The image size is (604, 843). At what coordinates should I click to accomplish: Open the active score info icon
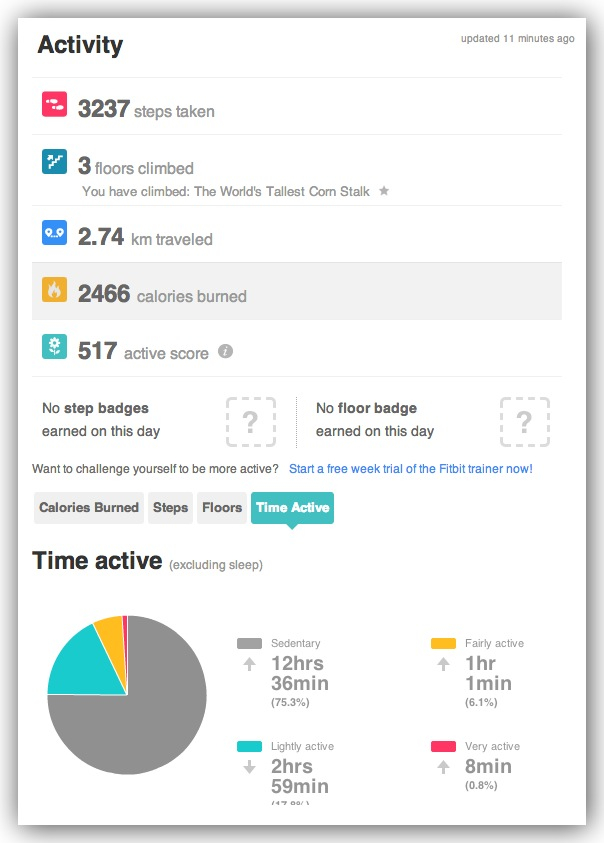pyautogui.click(x=226, y=351)
